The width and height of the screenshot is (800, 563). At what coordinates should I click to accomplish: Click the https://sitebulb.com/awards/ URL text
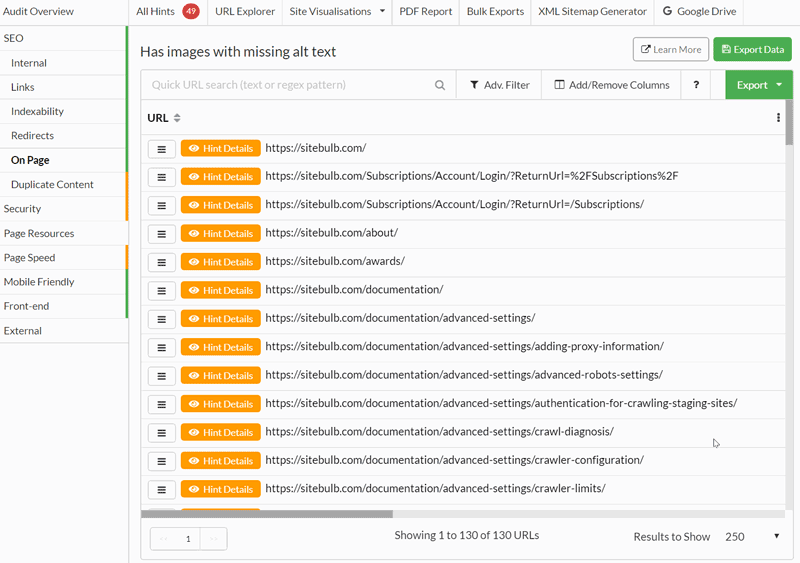pos(335,261)
